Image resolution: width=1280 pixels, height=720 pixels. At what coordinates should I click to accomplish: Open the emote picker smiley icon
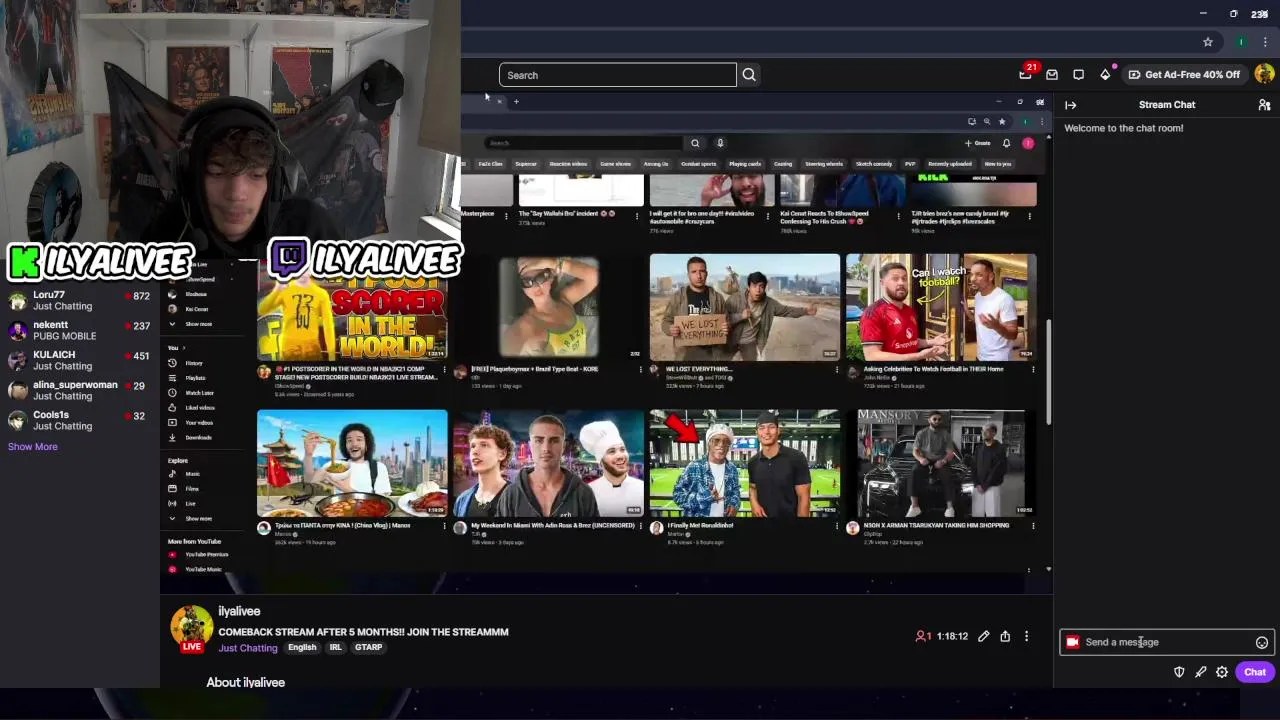1262,643
